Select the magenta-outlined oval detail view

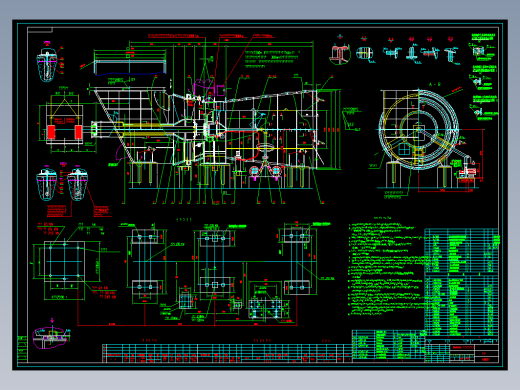[51, 338]
